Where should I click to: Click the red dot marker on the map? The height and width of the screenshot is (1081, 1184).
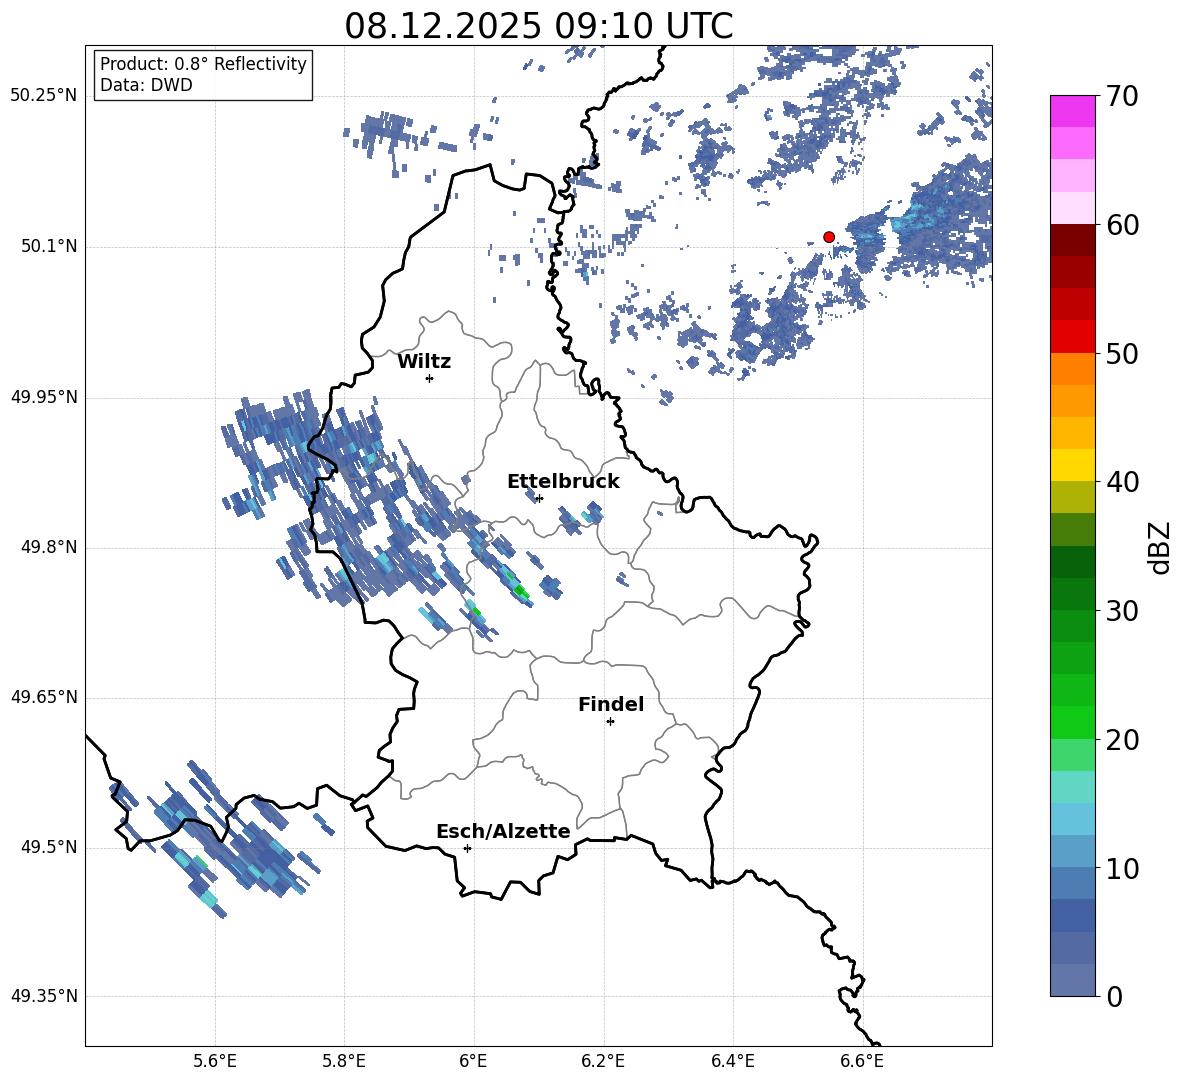tap(829, 237)
